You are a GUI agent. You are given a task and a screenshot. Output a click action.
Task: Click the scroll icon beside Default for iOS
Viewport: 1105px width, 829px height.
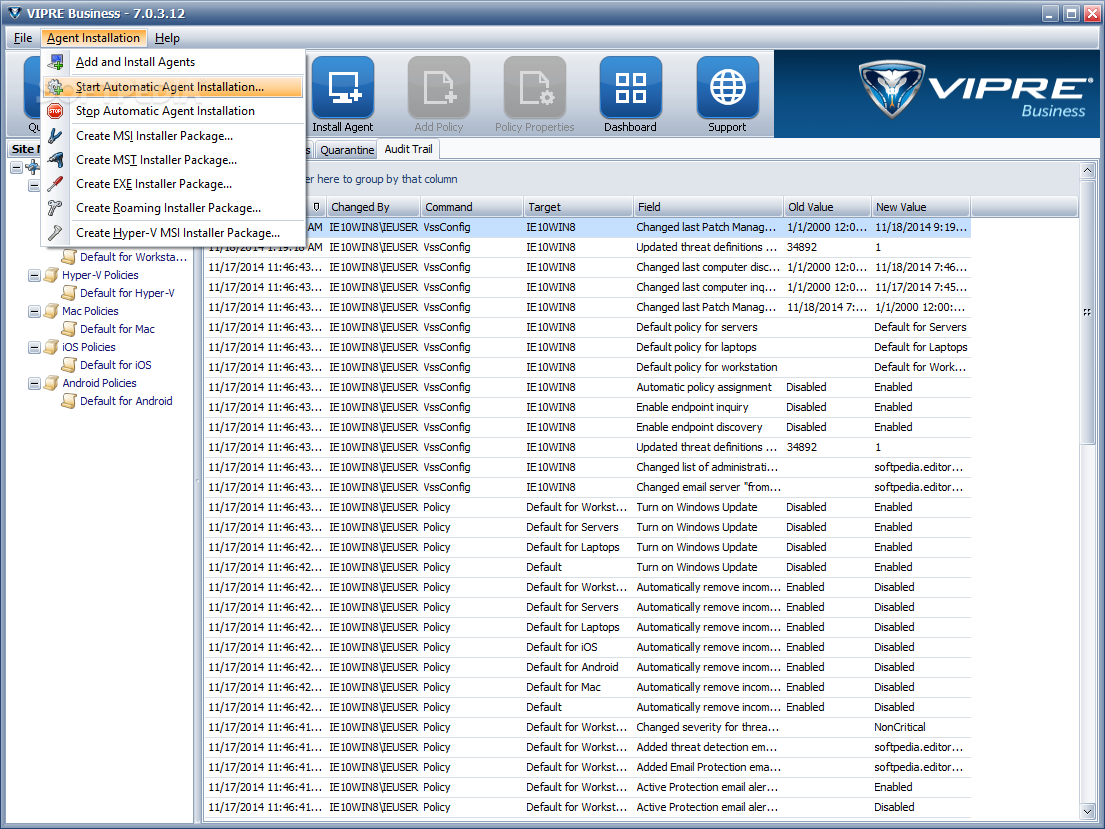69,364
